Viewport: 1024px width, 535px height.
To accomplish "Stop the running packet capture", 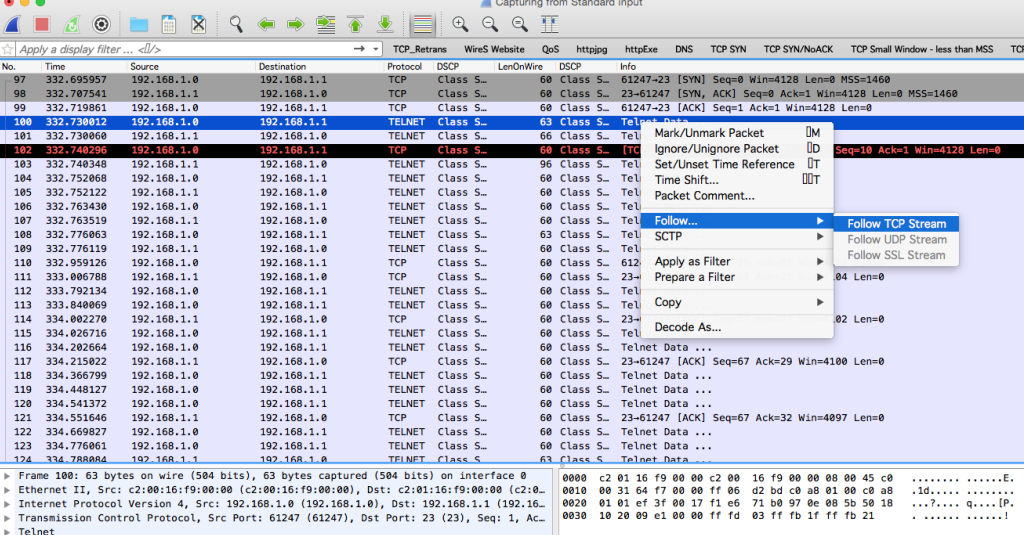I will click(42, 25).
